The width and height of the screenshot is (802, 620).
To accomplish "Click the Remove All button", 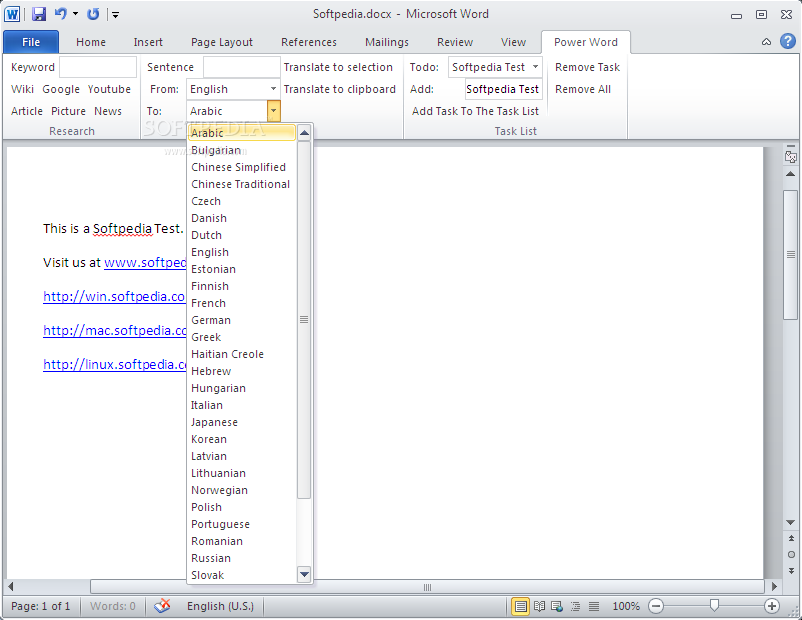I will [583, 89].
